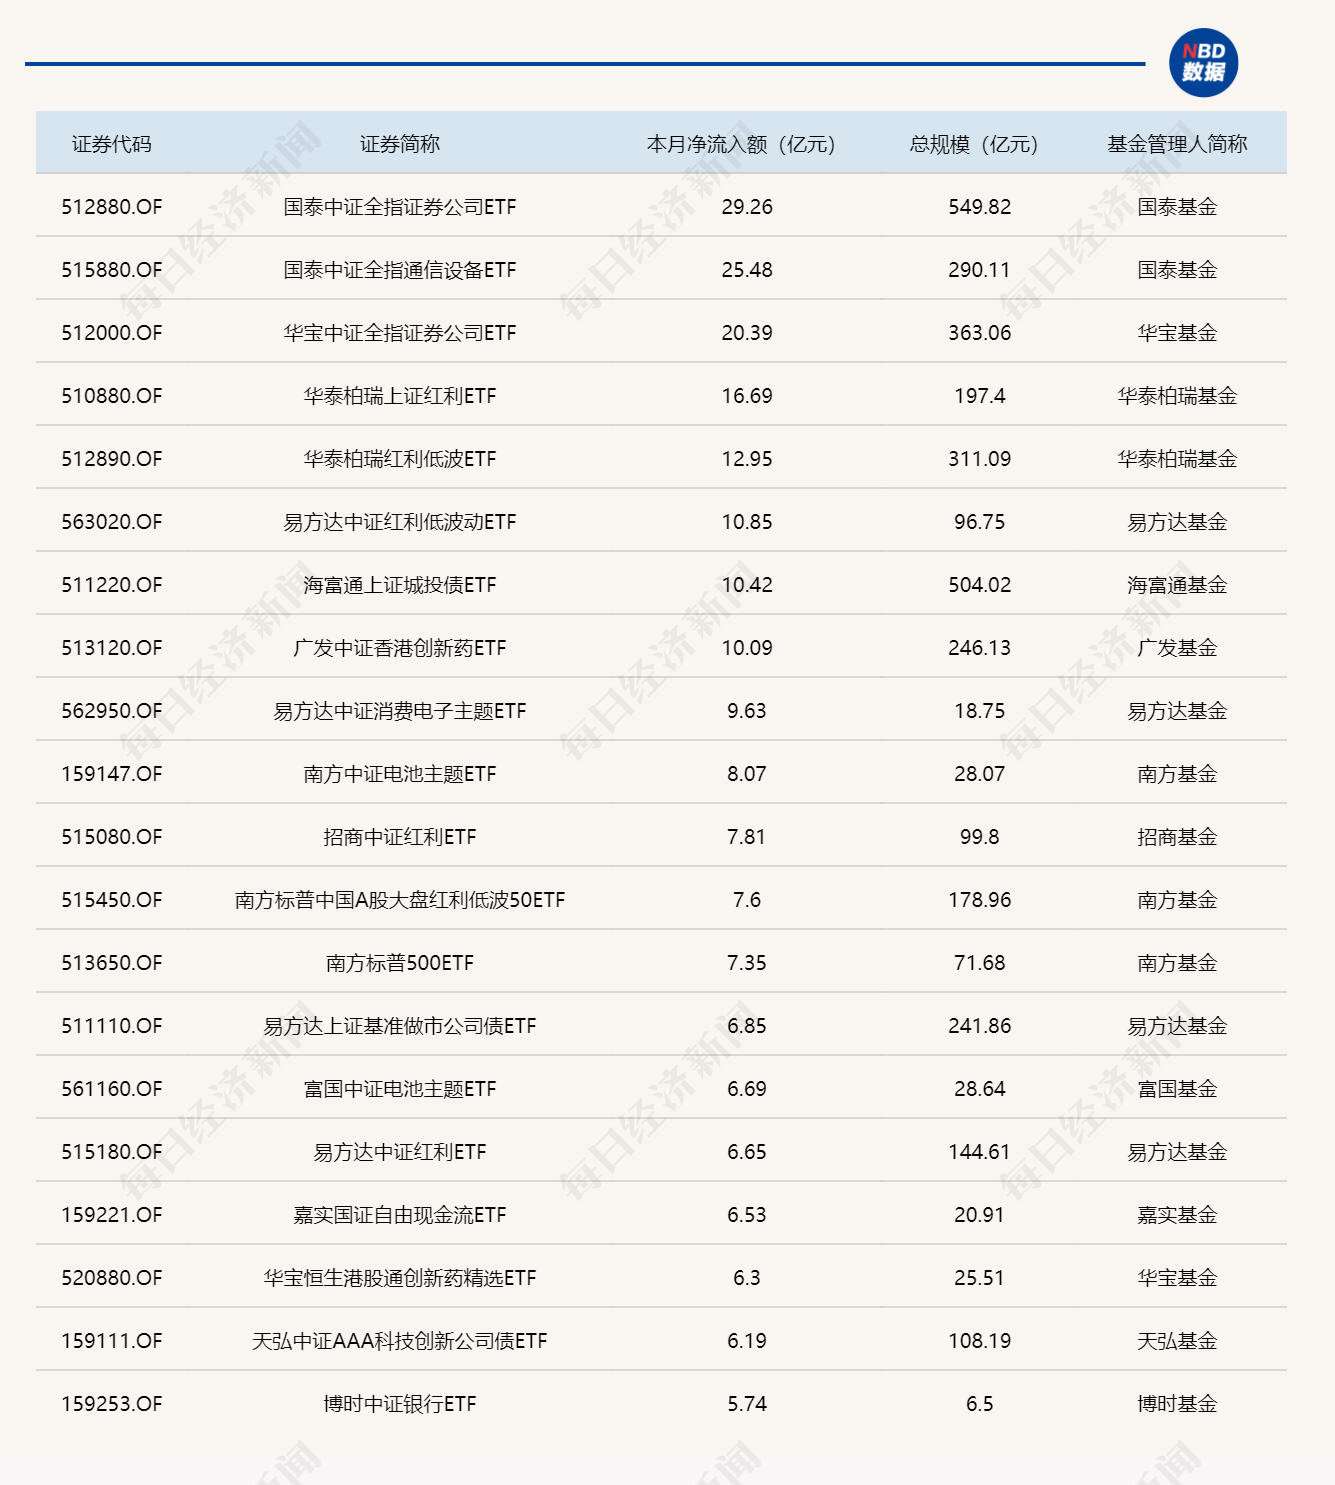
Task: Click 嘉实国证自由现金流ETF name cell
Action: click(400, 1215)
